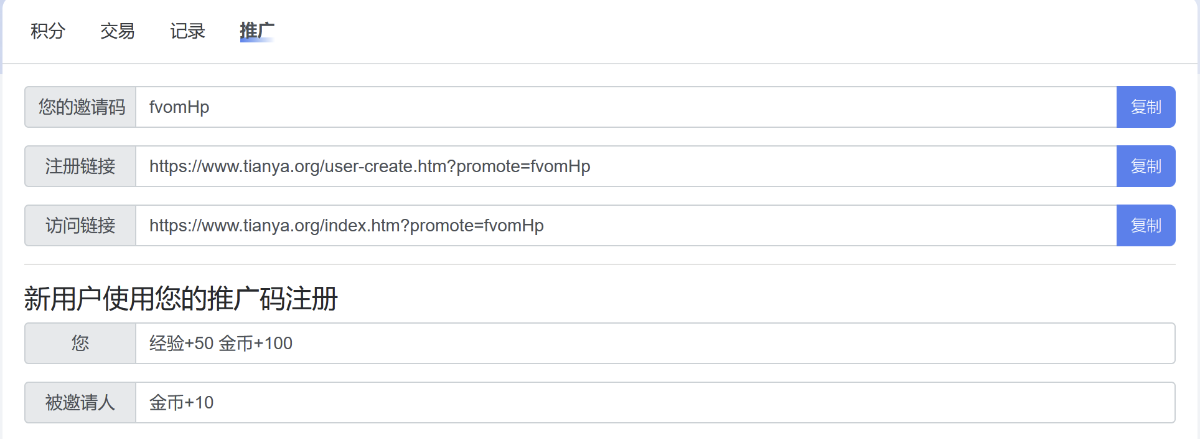Copy the invitation code fvomHp
Viewport: 1200px width, 439px height.
[1145, 107]
